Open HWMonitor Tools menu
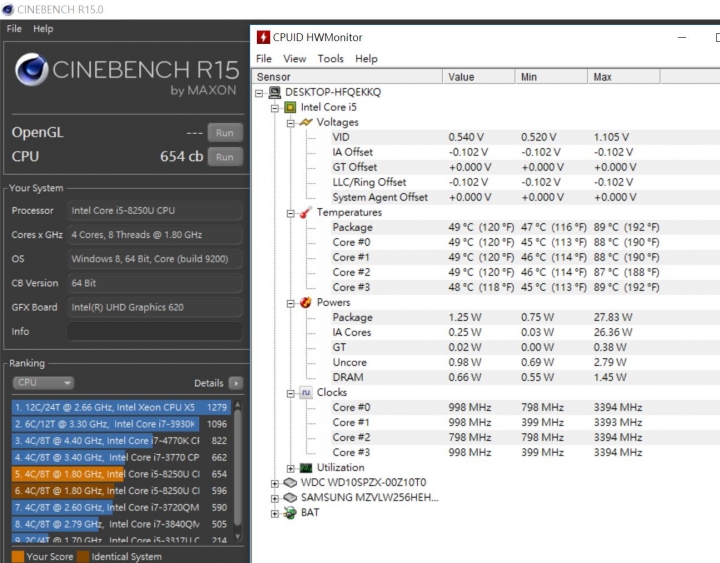Screen dimensions: 720x563 [331, 59]
